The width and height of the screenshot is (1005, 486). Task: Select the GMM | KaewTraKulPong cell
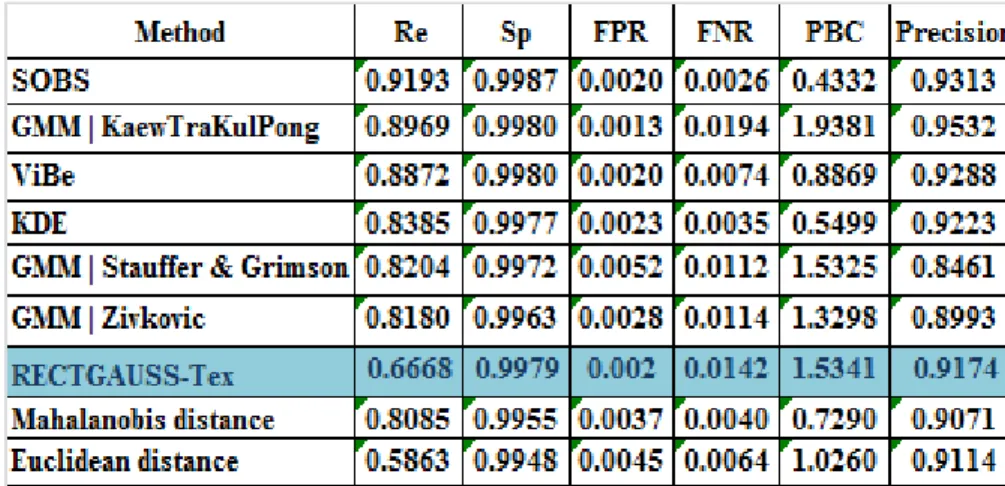pos(179,128)
